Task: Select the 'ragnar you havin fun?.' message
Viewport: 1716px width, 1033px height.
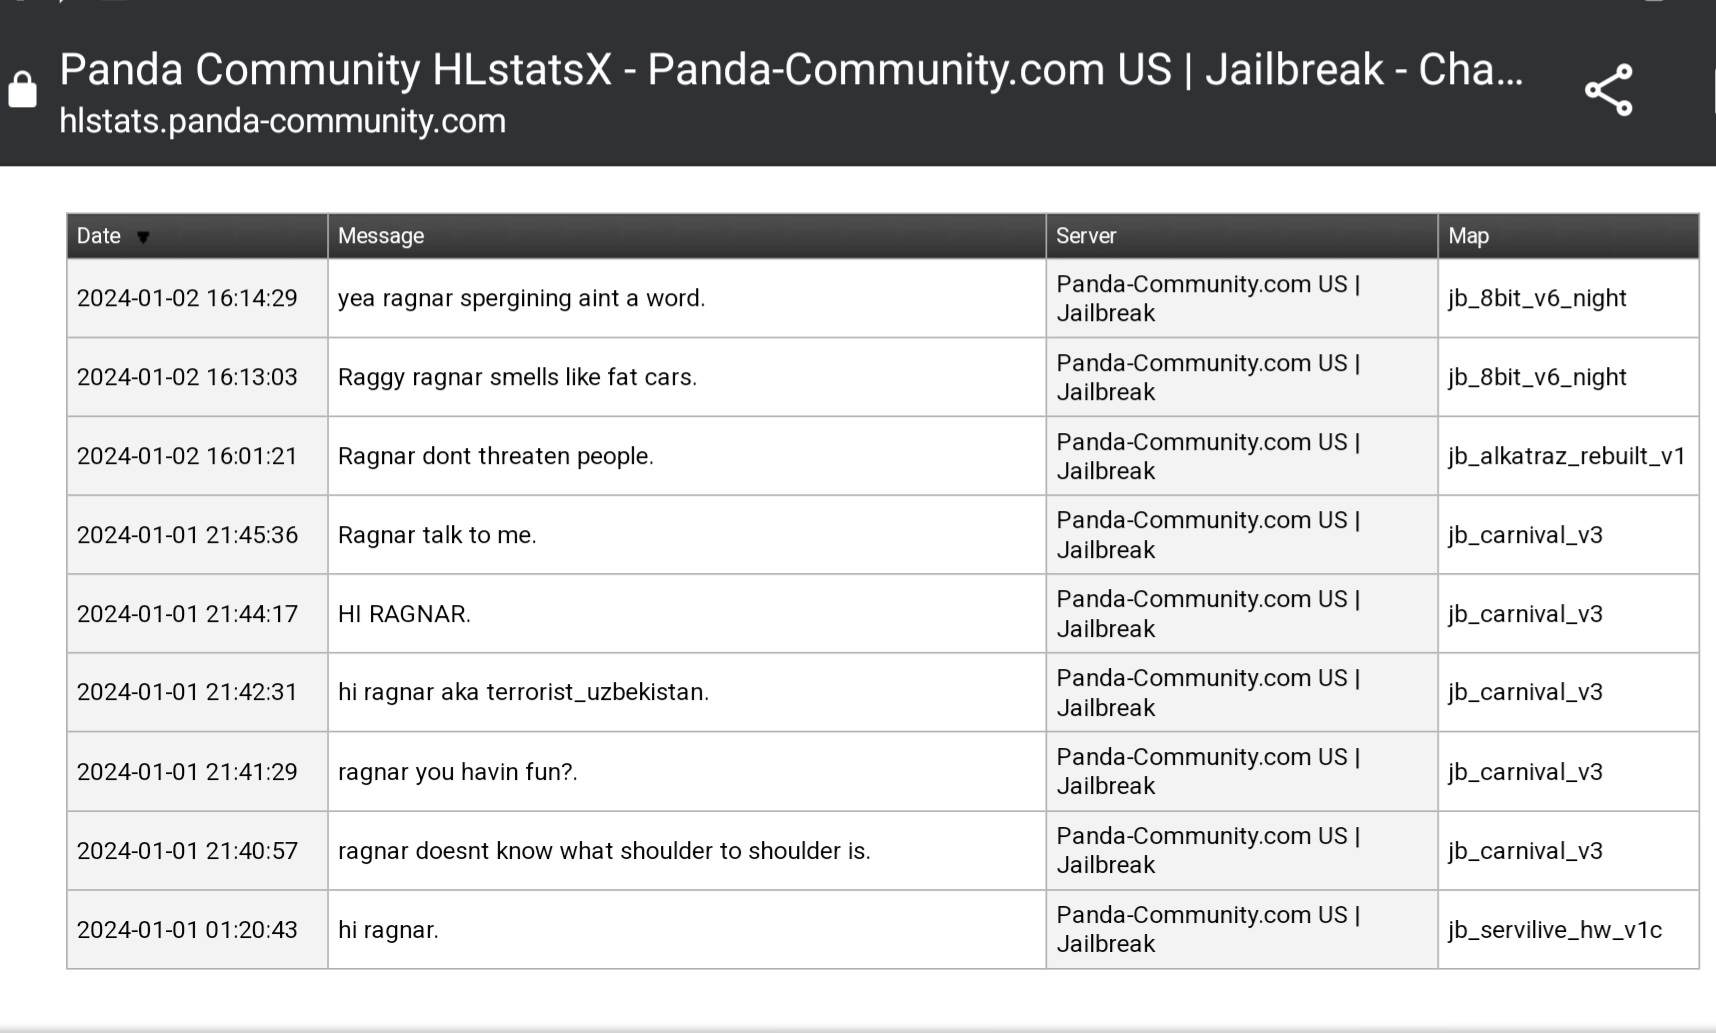Action: [x=457, y=772]
